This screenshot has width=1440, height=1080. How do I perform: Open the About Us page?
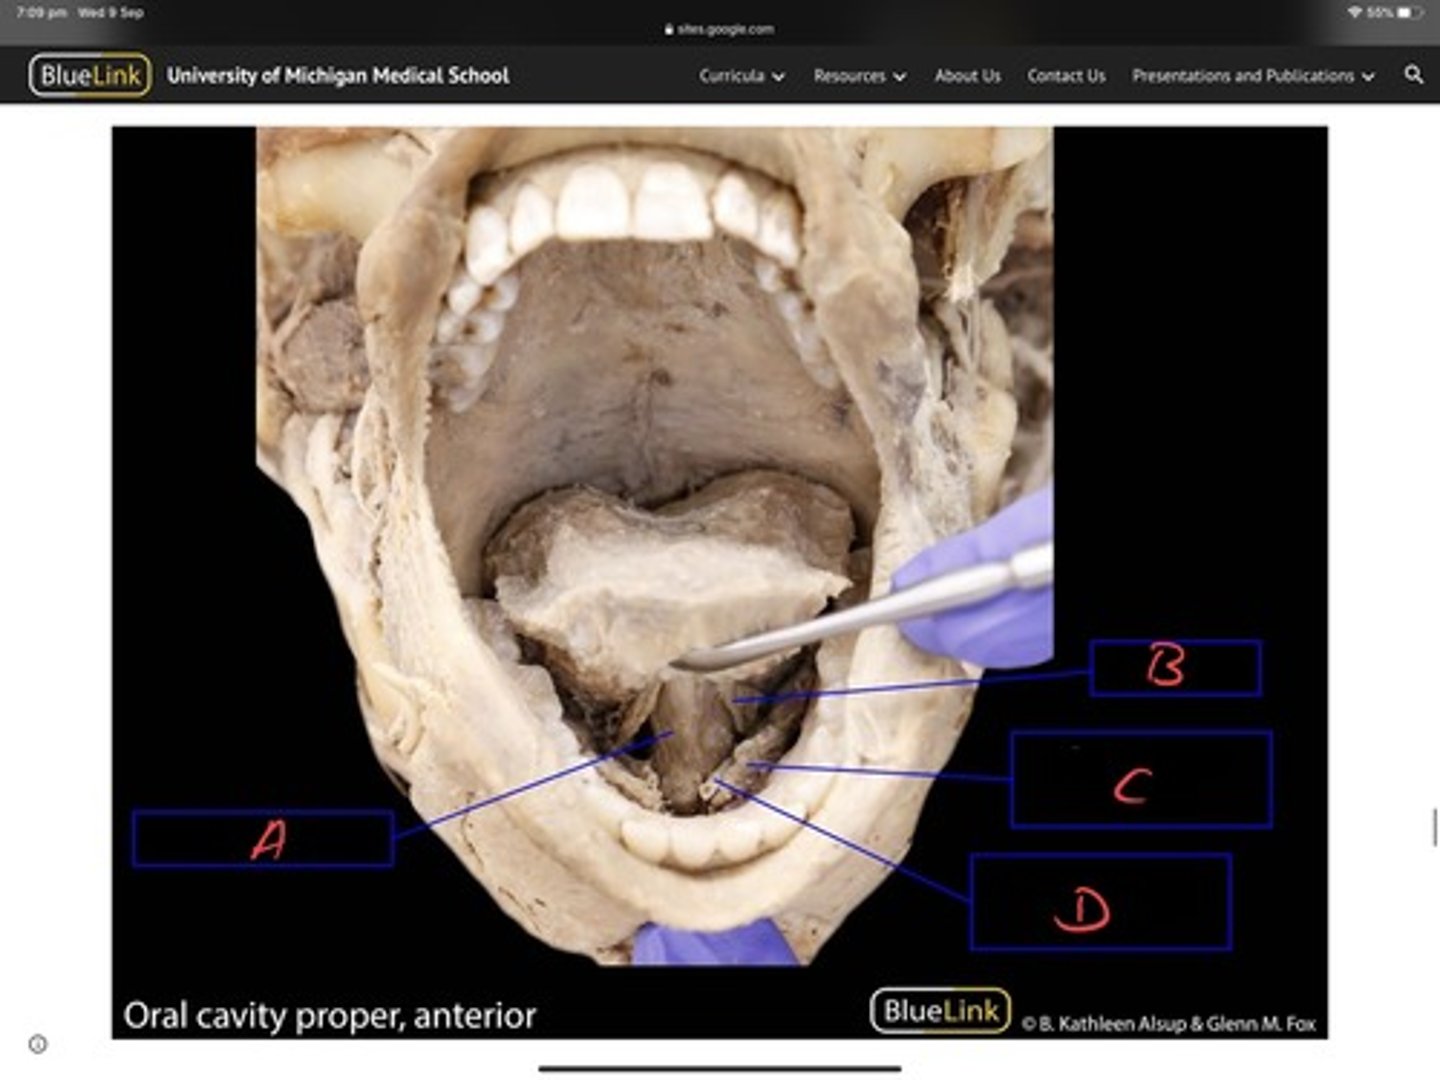tap(967, 76)
